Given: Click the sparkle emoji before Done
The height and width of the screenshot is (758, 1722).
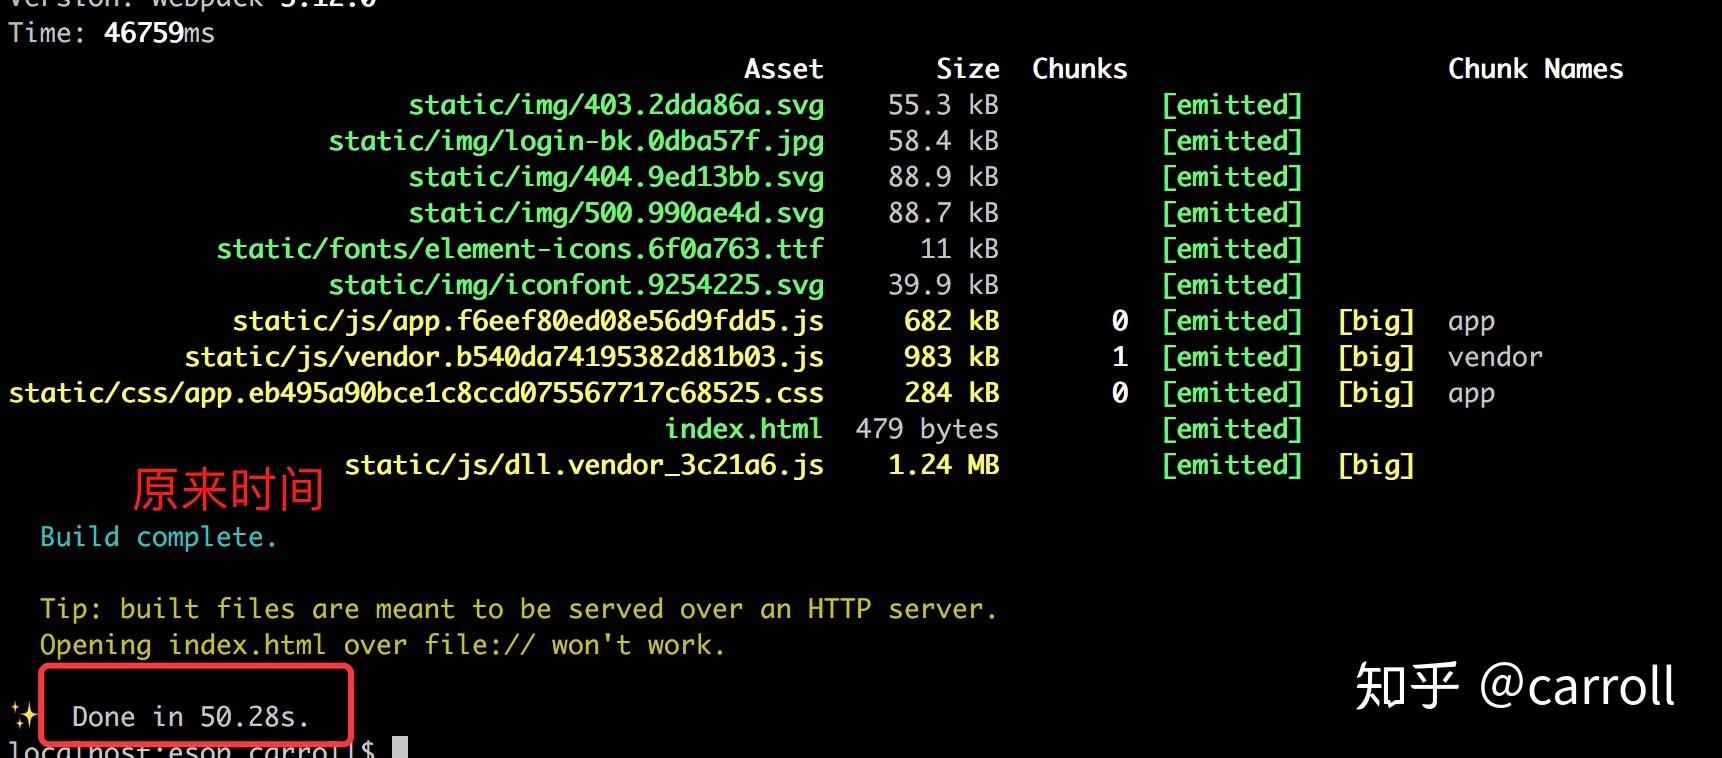Looking at the screenshot, I should point(24,715).
